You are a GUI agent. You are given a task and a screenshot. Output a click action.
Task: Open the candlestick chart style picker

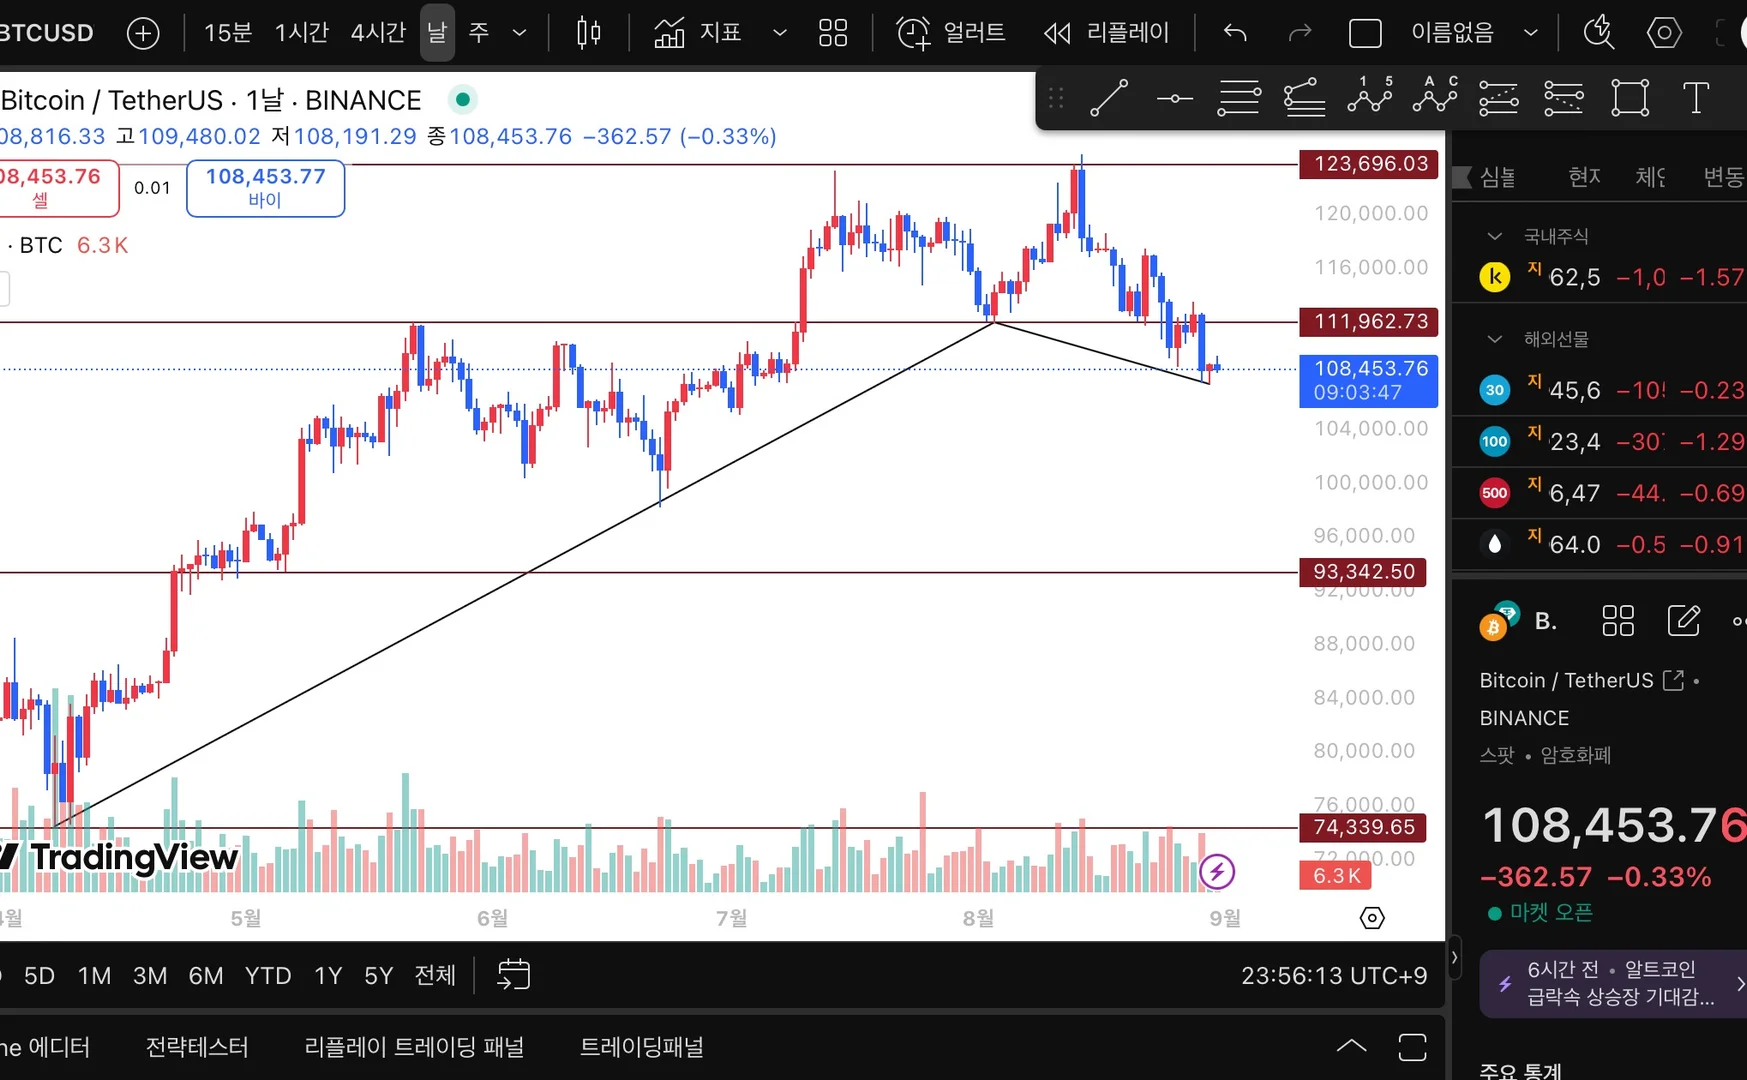pyautogui.click(x=589, y=33)
